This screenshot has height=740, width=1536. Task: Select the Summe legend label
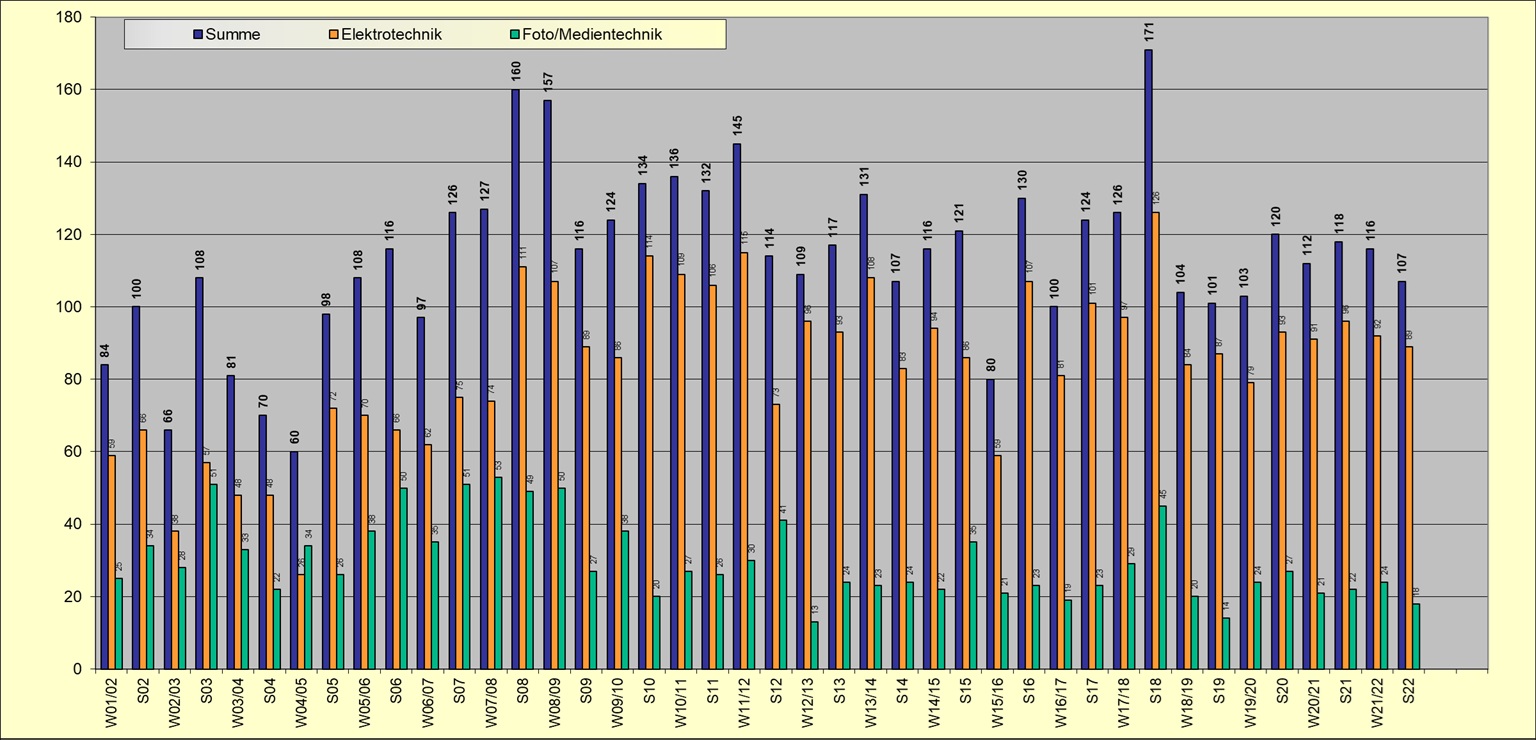(232, 35)
